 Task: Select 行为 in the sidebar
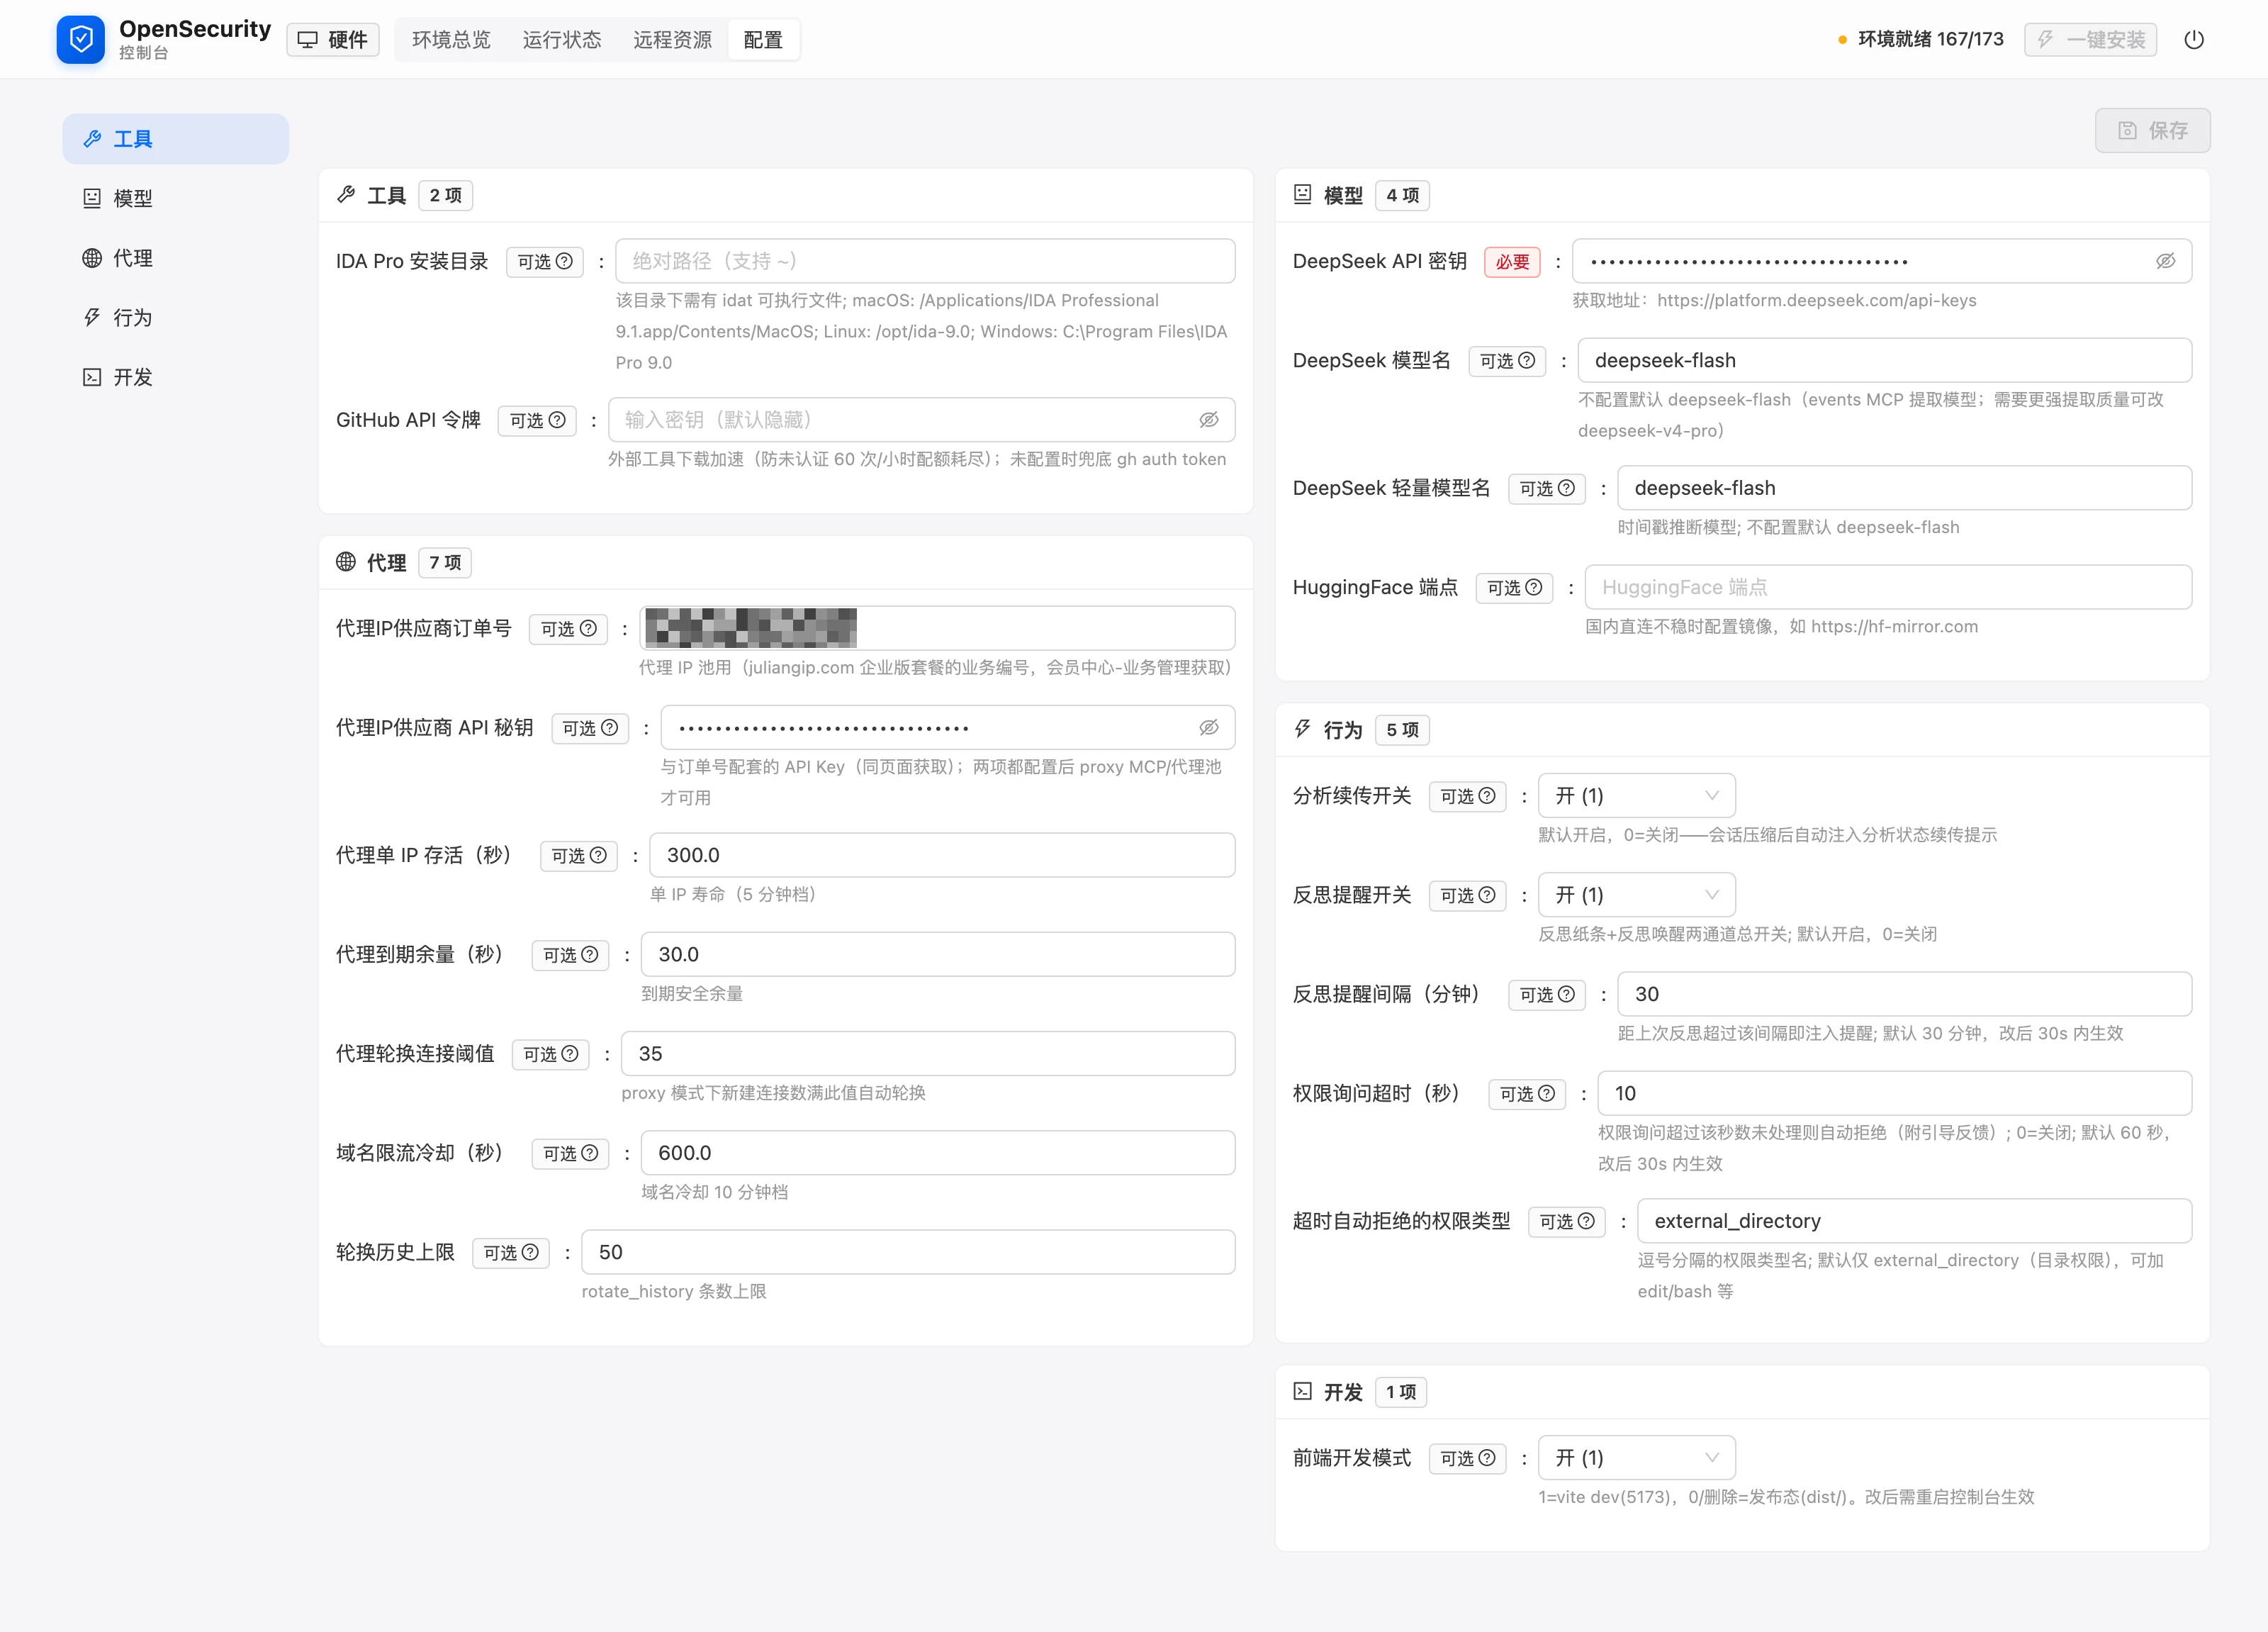tap(175, 317)
